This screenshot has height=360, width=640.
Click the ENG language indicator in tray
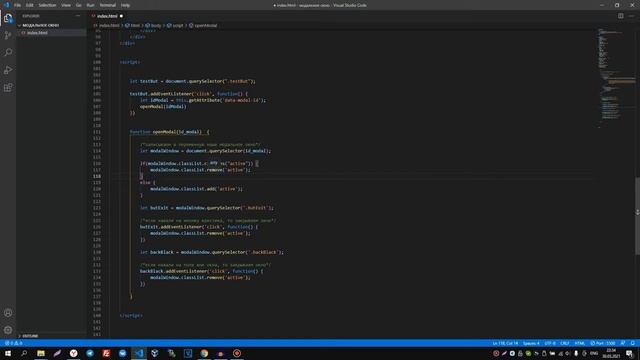click(x=594, y=353)
